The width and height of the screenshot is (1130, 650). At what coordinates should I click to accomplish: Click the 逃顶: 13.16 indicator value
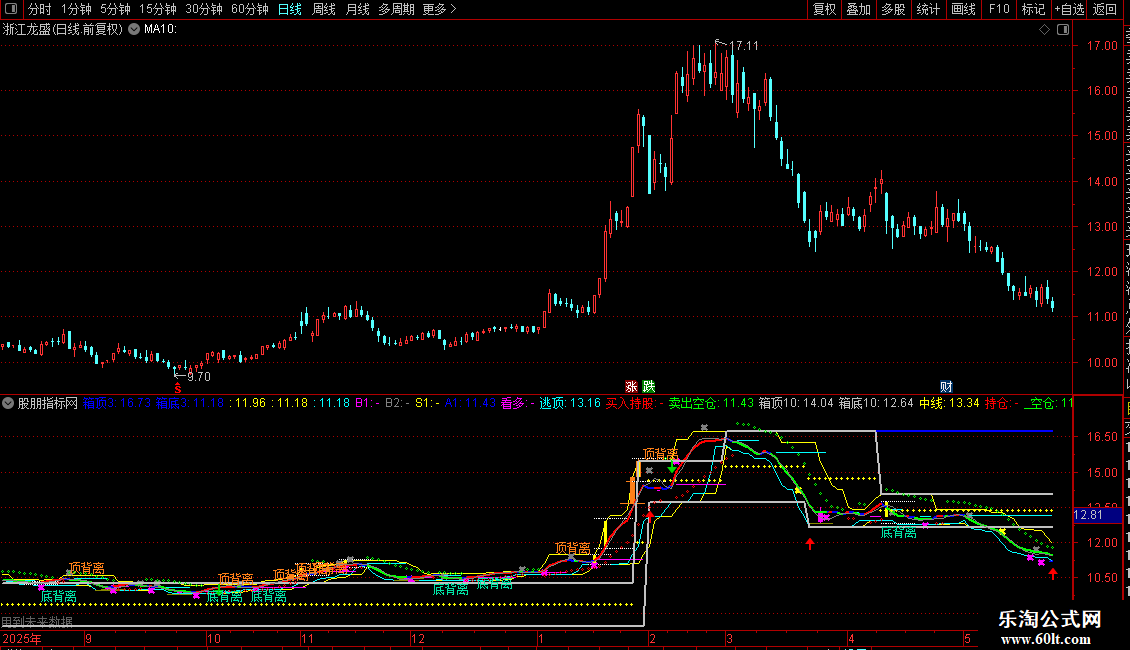pos(569,404)
